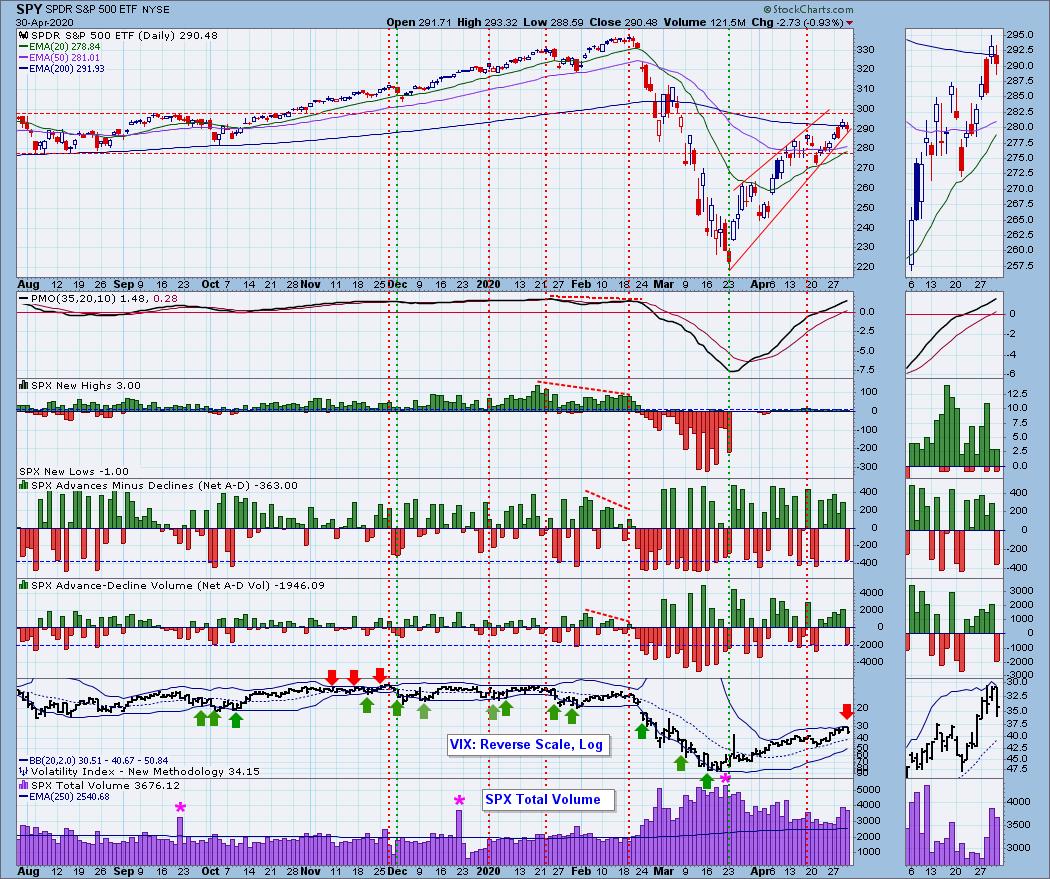This screenshot has width=1050, height=879.
Task: Click the 5000 label on the volume axis
Action: (869, 789)
